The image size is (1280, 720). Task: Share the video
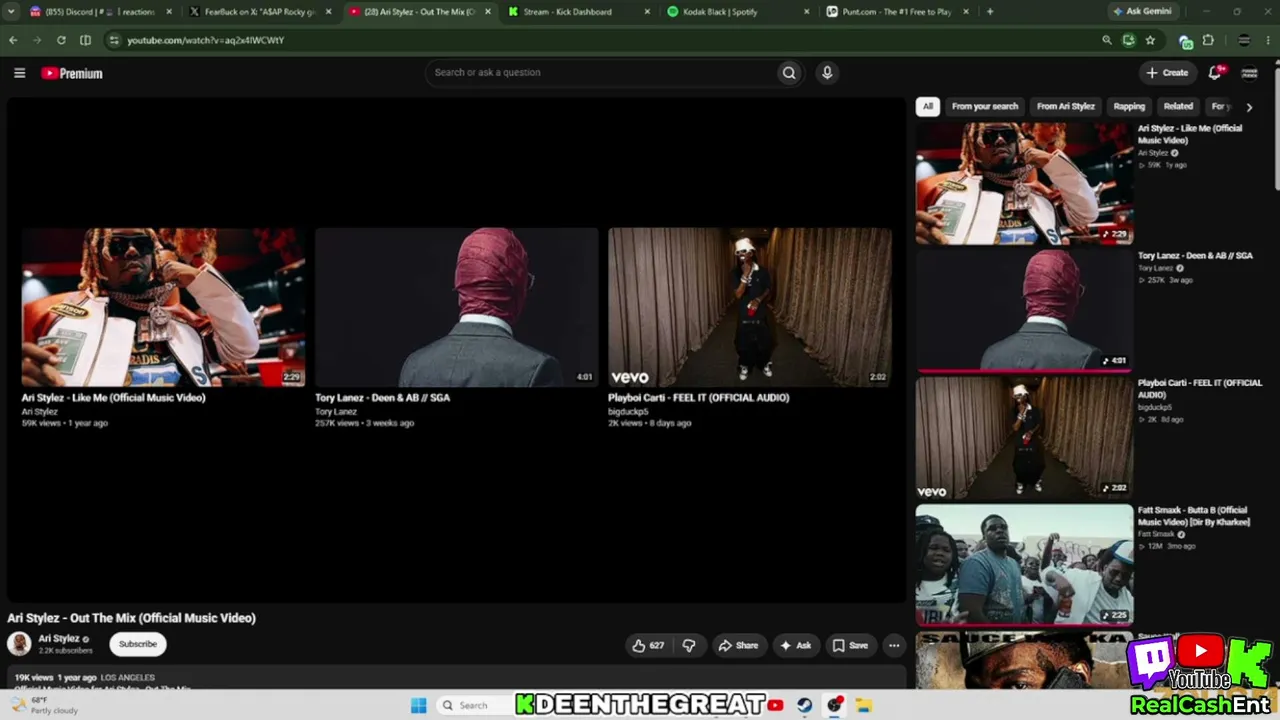click(x=738, y=645)
